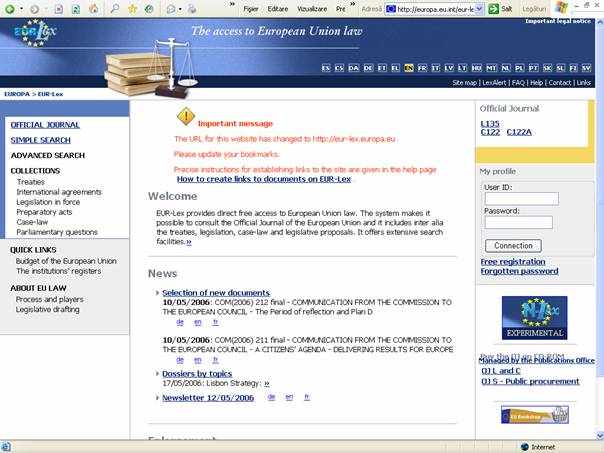This screenshot has width=604, height=453.
Task: Switch site language to LV
Action: [x=449, y=68]
